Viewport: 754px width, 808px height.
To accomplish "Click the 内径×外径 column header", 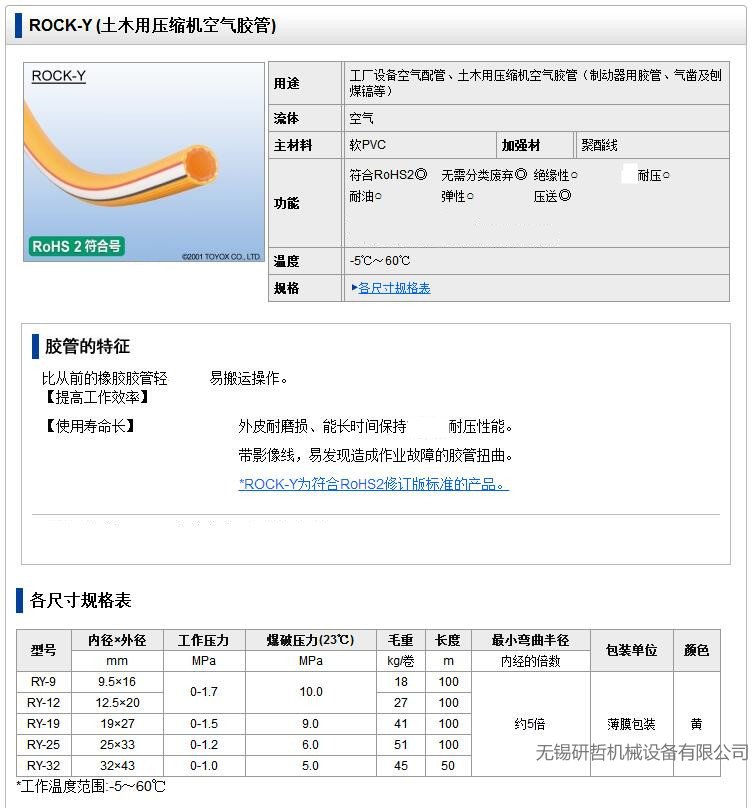I will pos(118,640).
